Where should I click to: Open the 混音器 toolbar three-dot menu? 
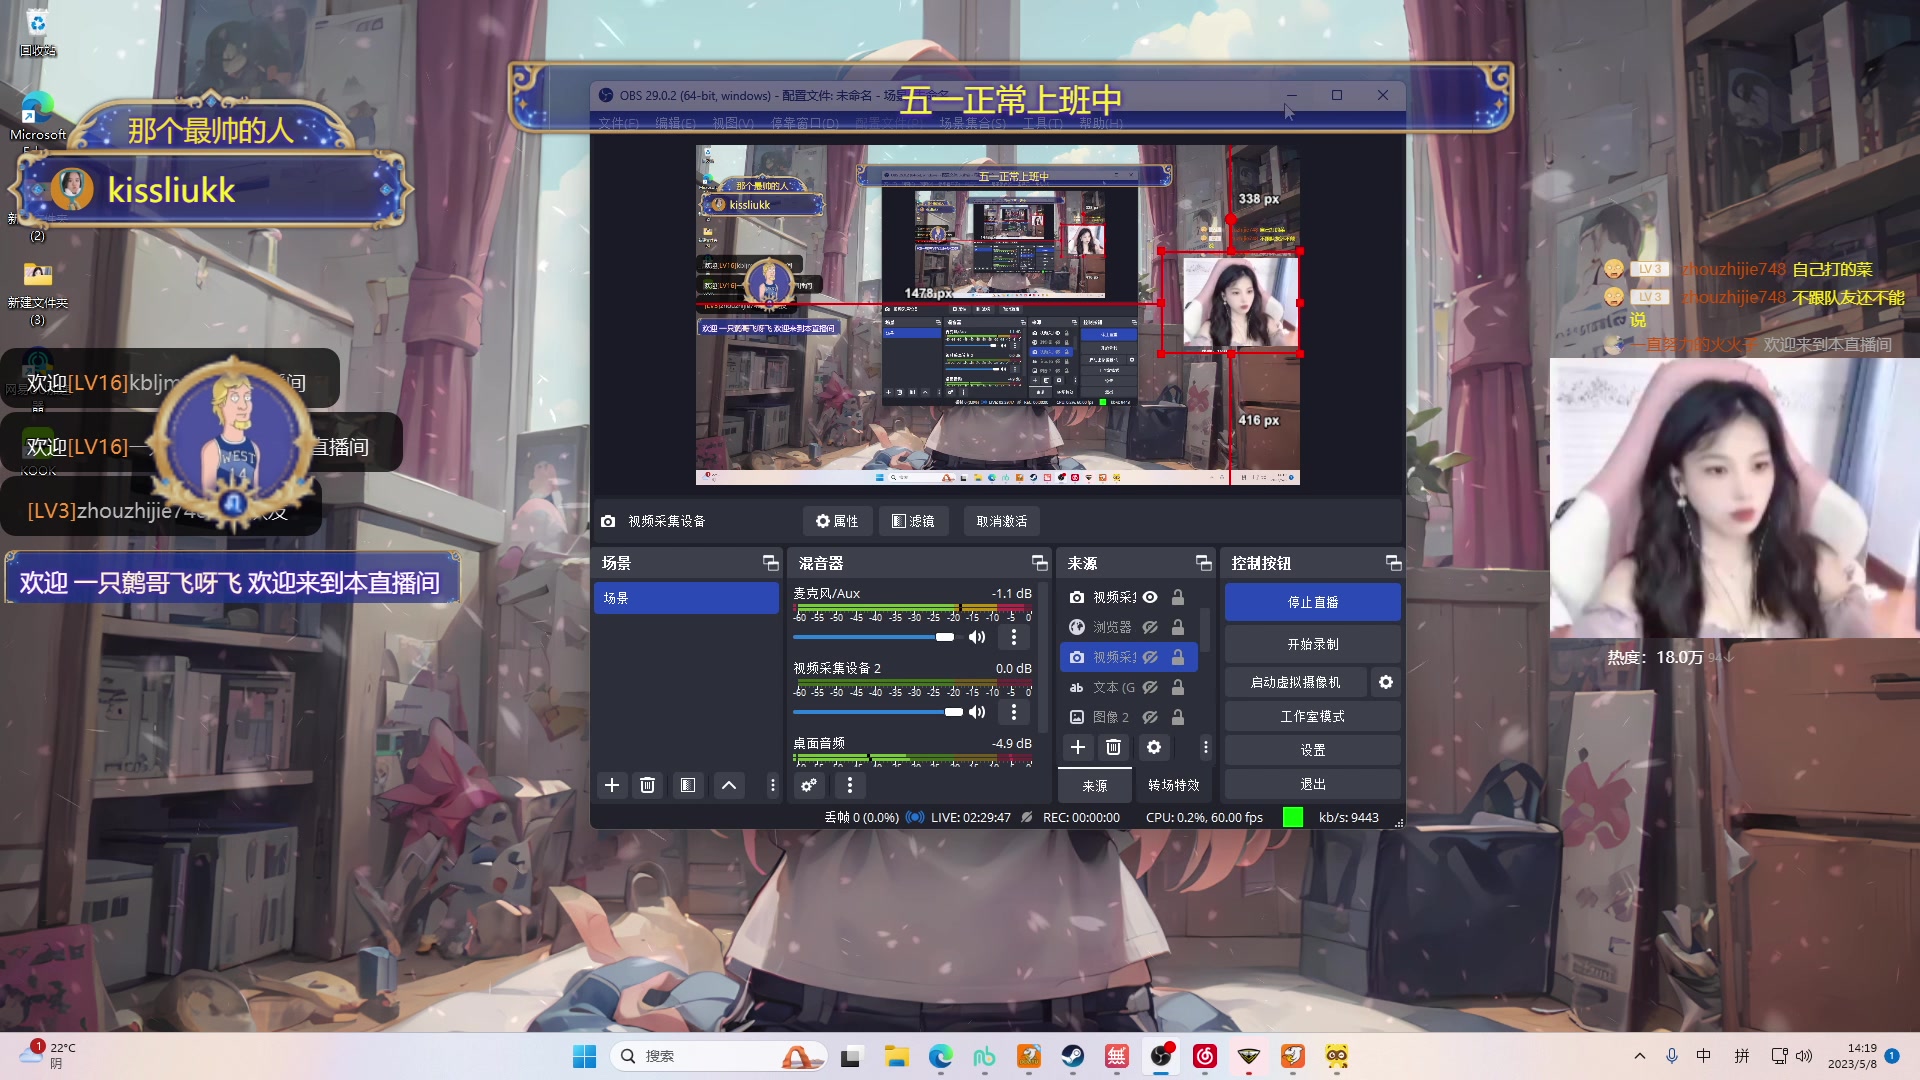click(850, 785)
